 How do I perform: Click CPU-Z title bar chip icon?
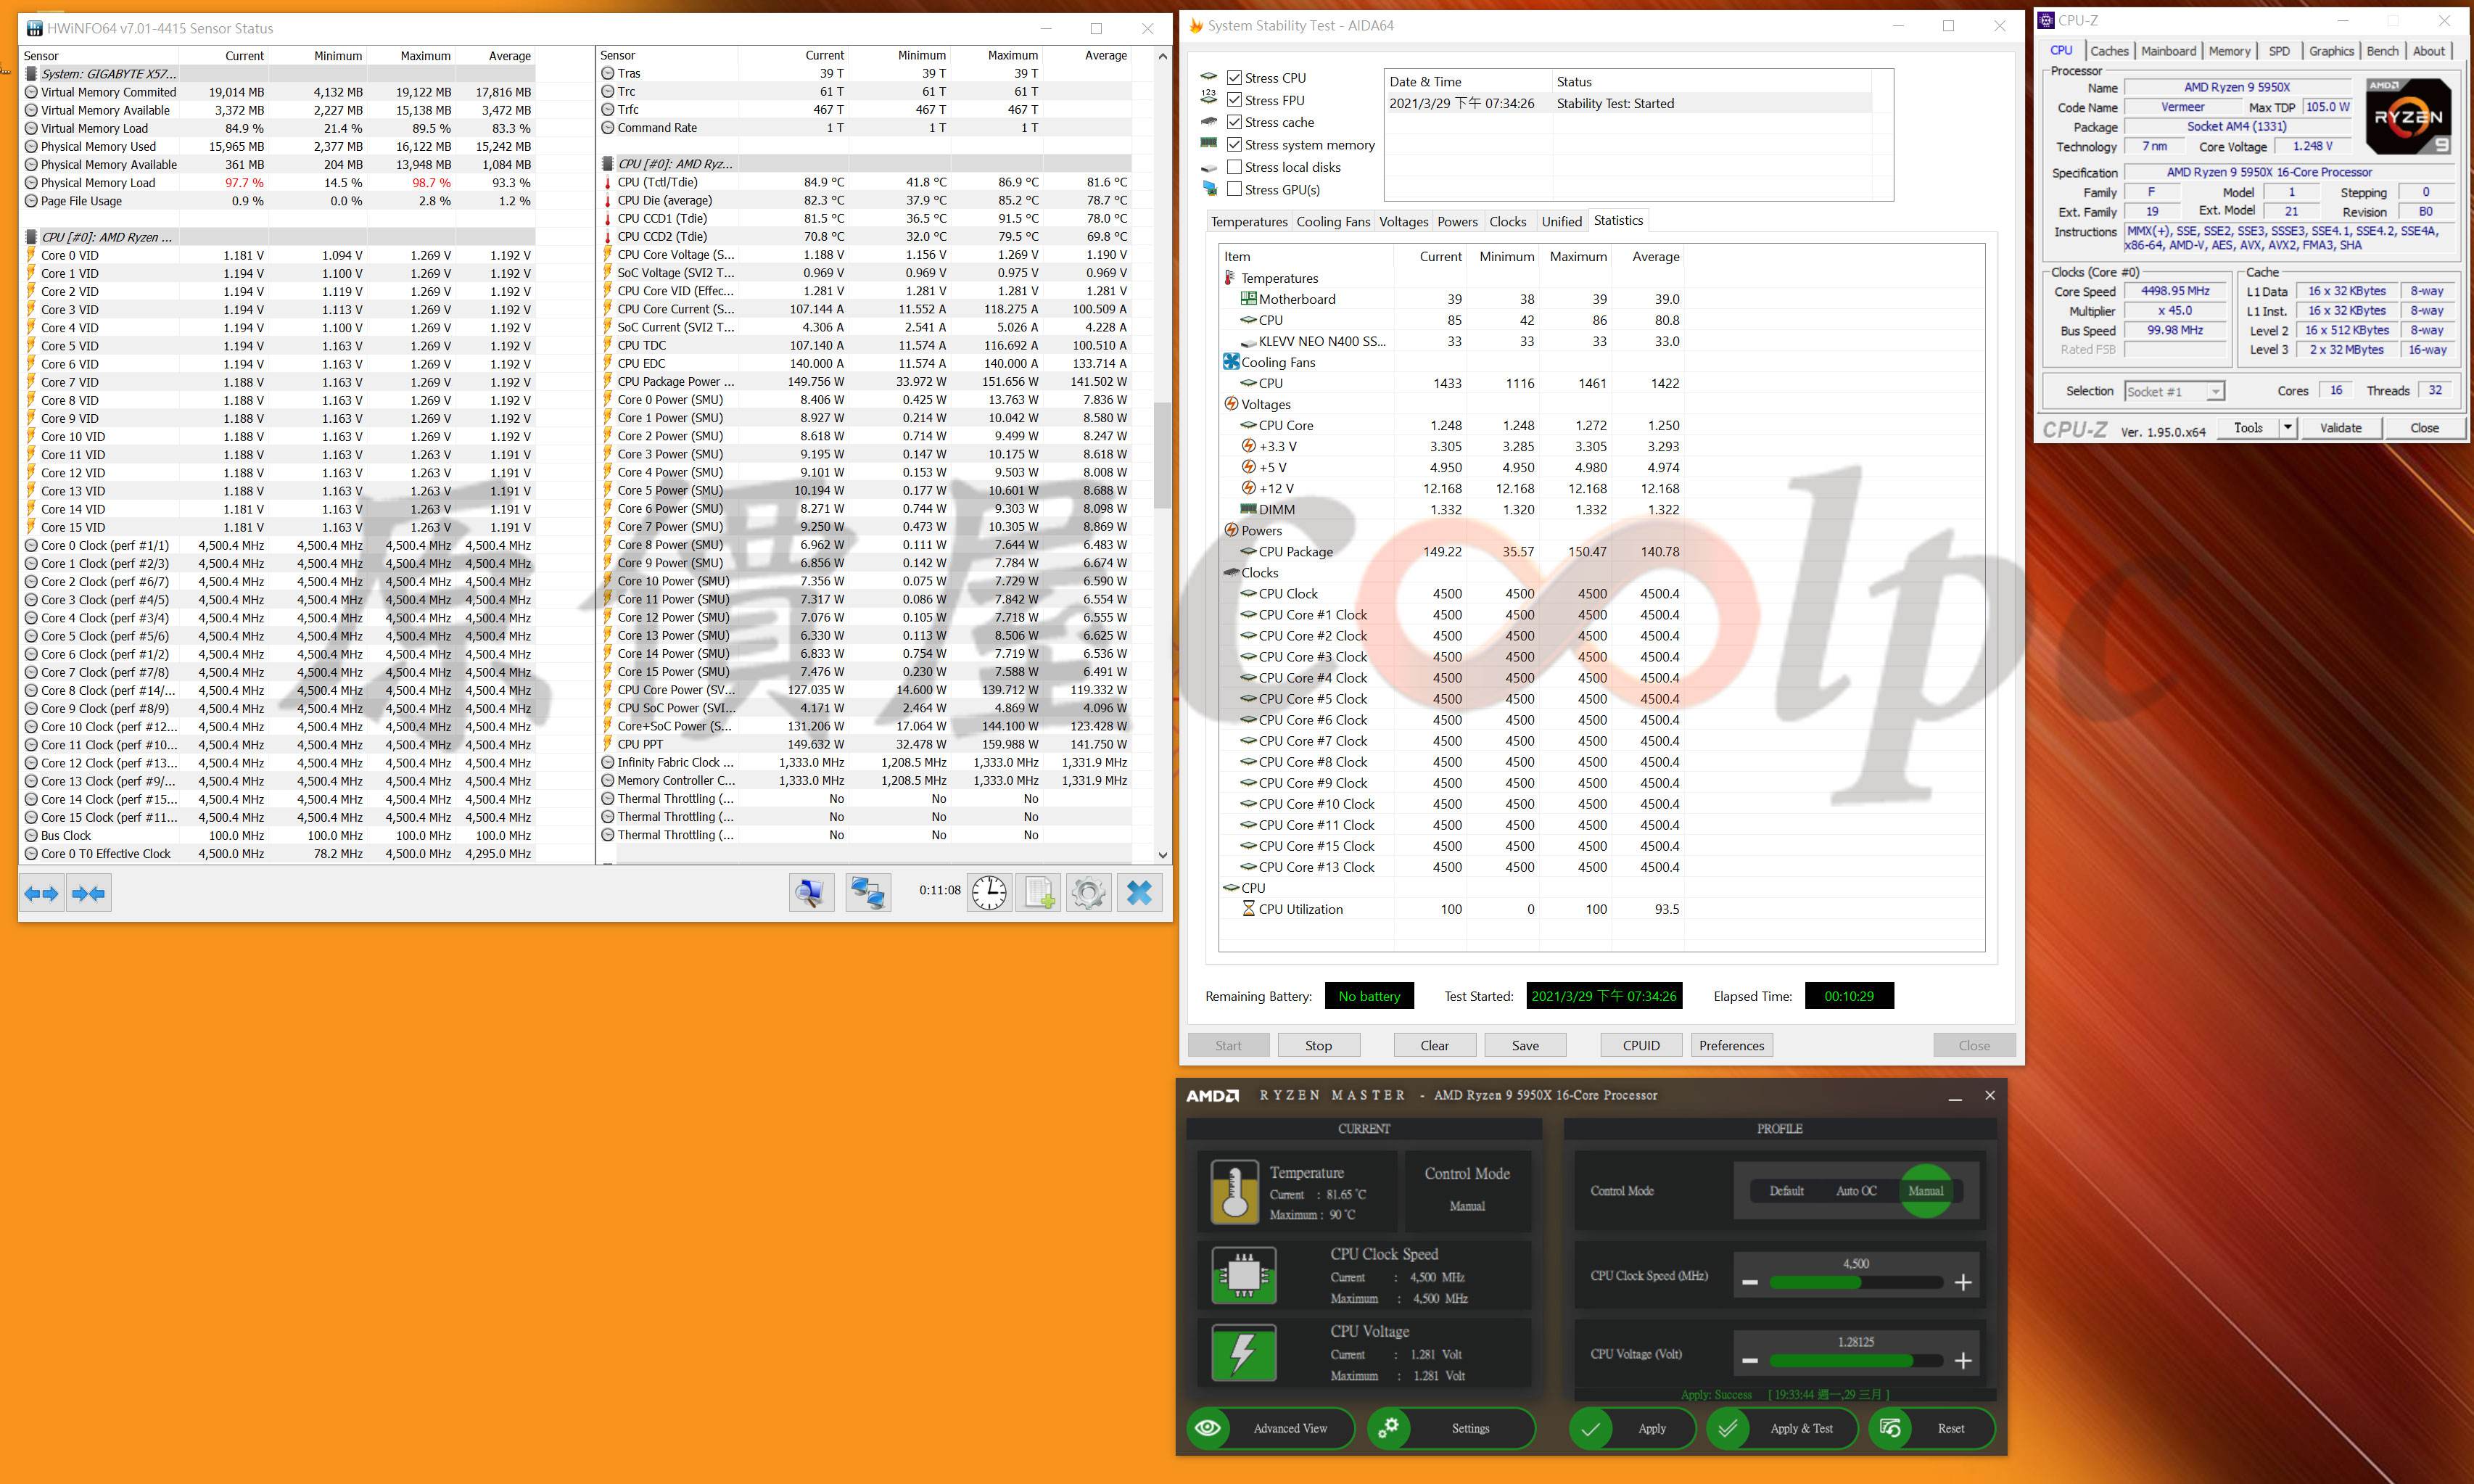2046,20
